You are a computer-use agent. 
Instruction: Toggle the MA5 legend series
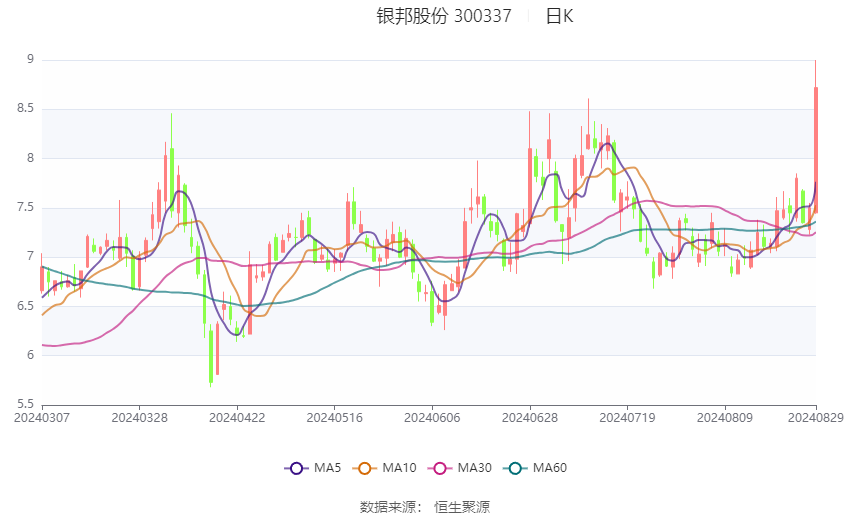point(313,468)
